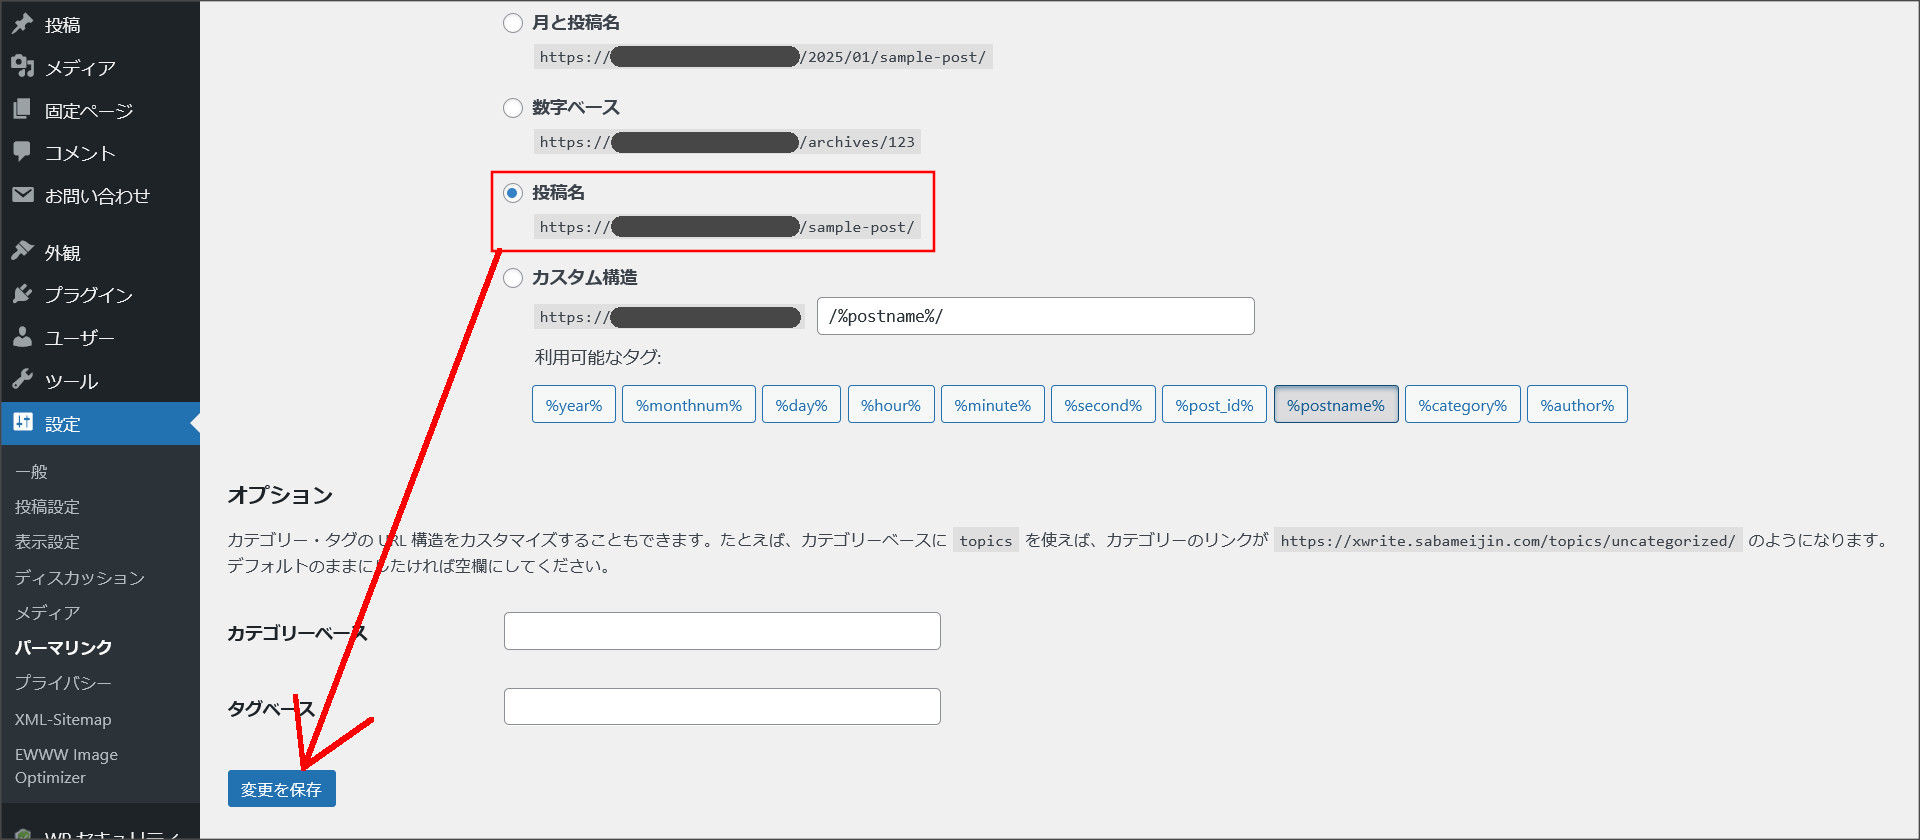
Task: Select the 数字ベース radio button
Action: coord(513,108)
